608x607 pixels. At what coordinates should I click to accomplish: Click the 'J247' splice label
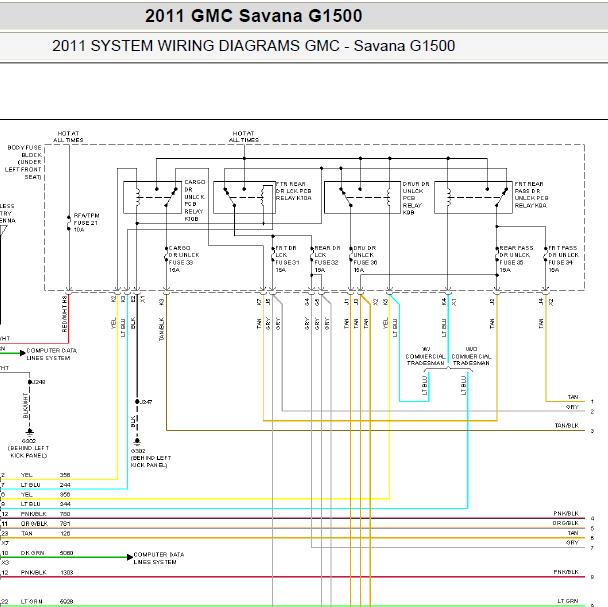point(146,402)
